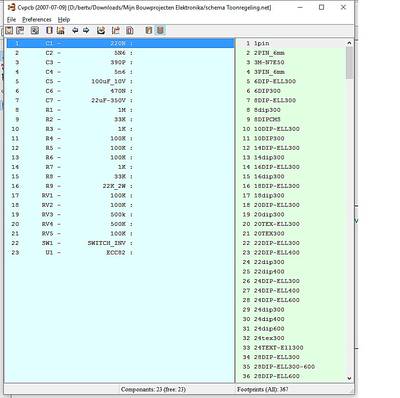
Task: Open the Preferences menu
Action: click(37, 20)
